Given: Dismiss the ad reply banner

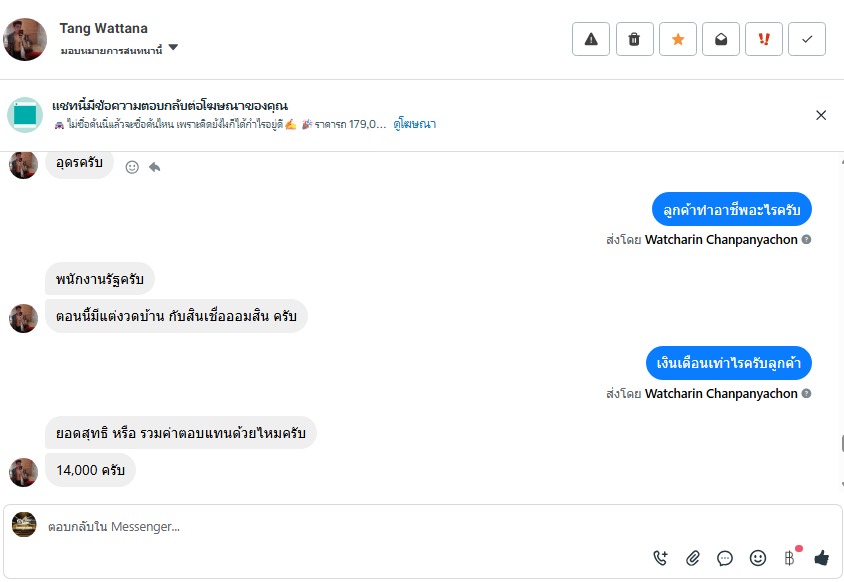Looking at the screenshot, I should [821, 115].
